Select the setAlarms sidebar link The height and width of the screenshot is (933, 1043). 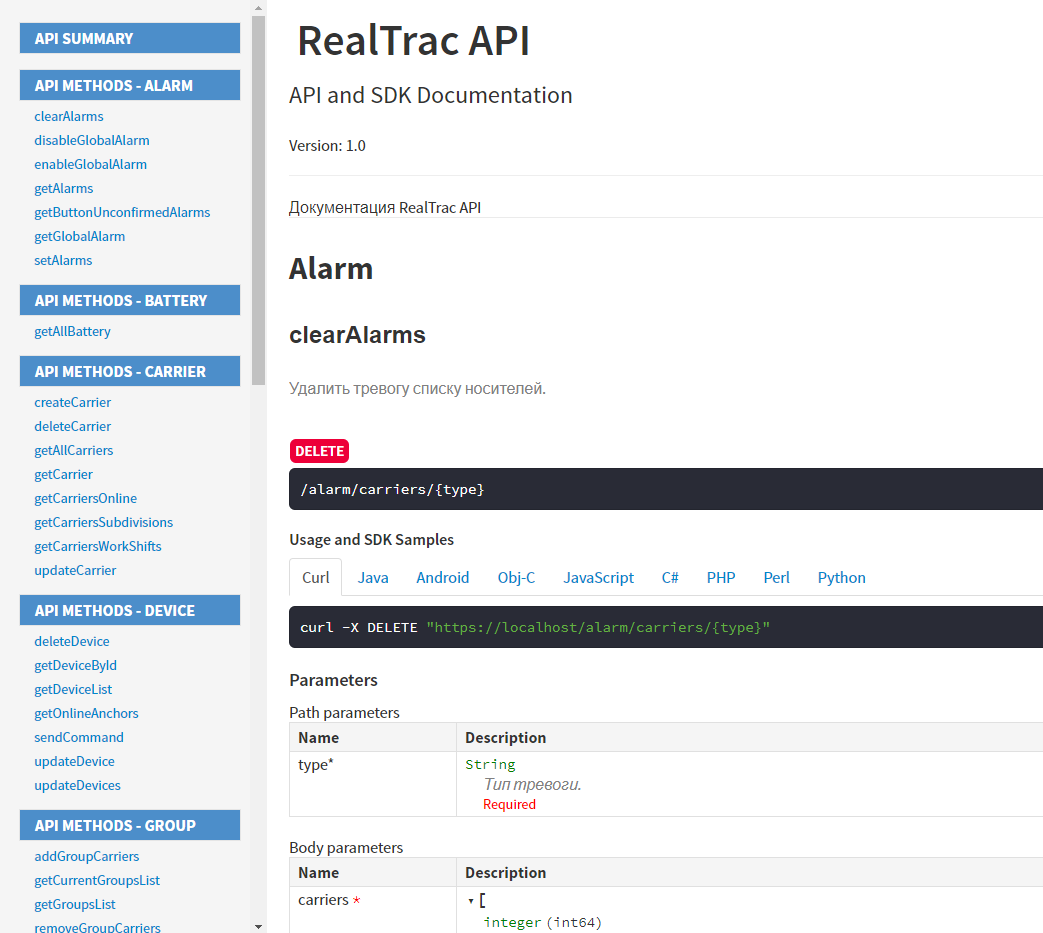click(x=63, y=260)
